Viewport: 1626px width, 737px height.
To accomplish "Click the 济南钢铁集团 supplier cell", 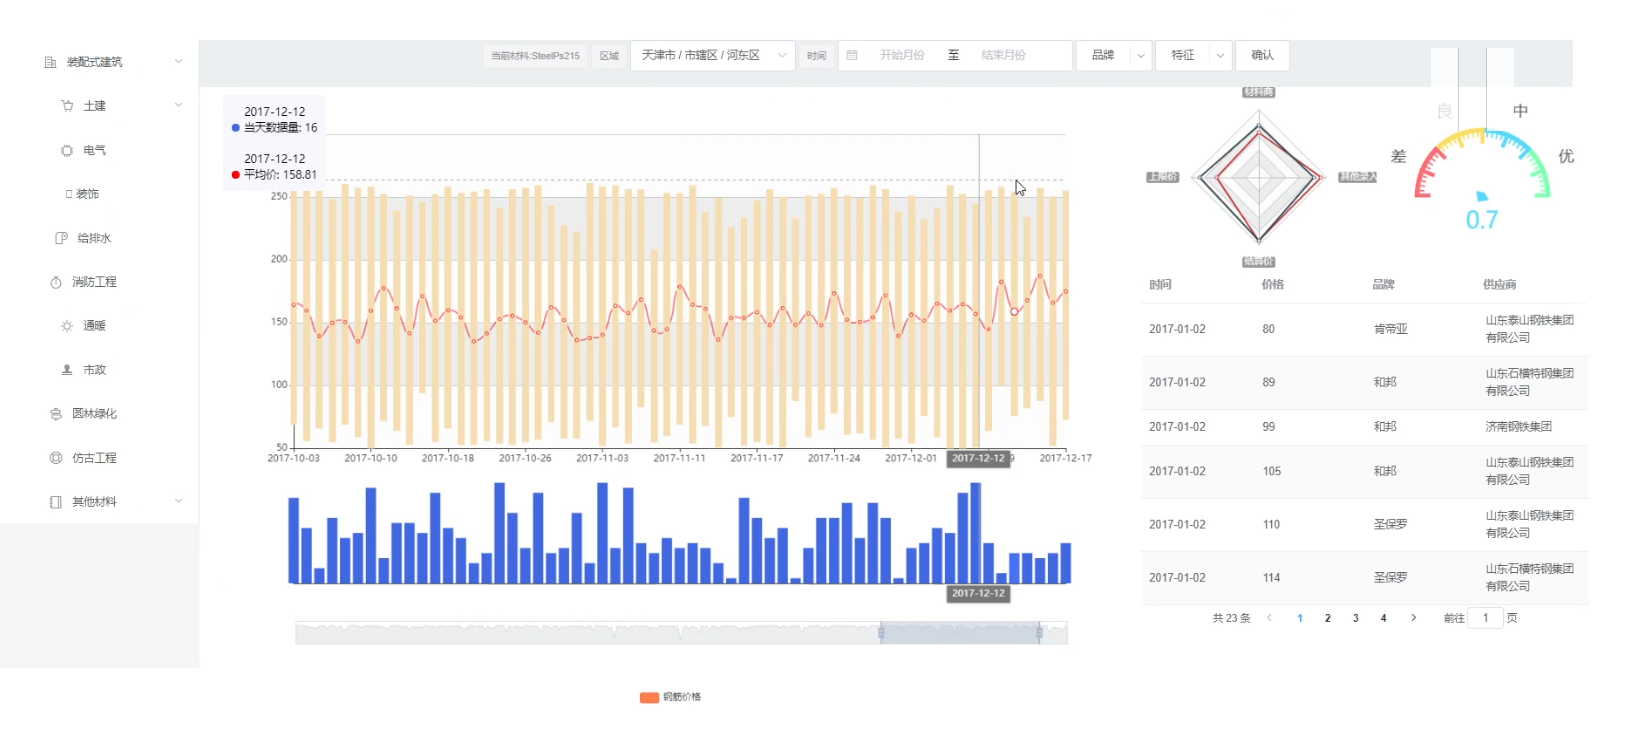I will (1518, 427).
